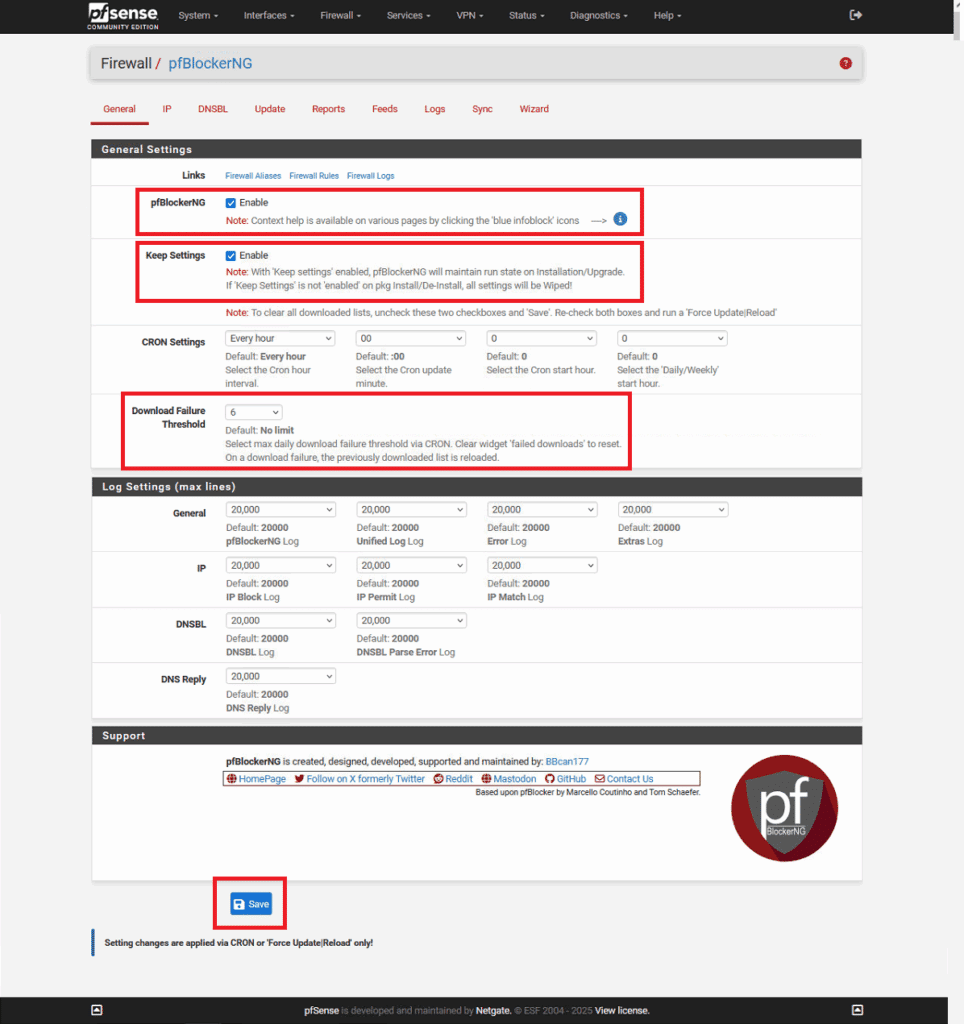Switch to the Sync tab

click(x=482, y=109)
